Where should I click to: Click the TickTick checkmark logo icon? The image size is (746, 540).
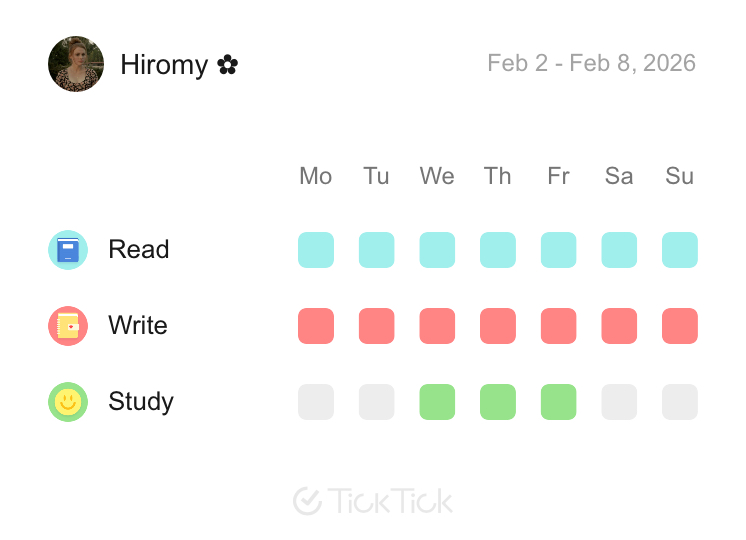307,501
